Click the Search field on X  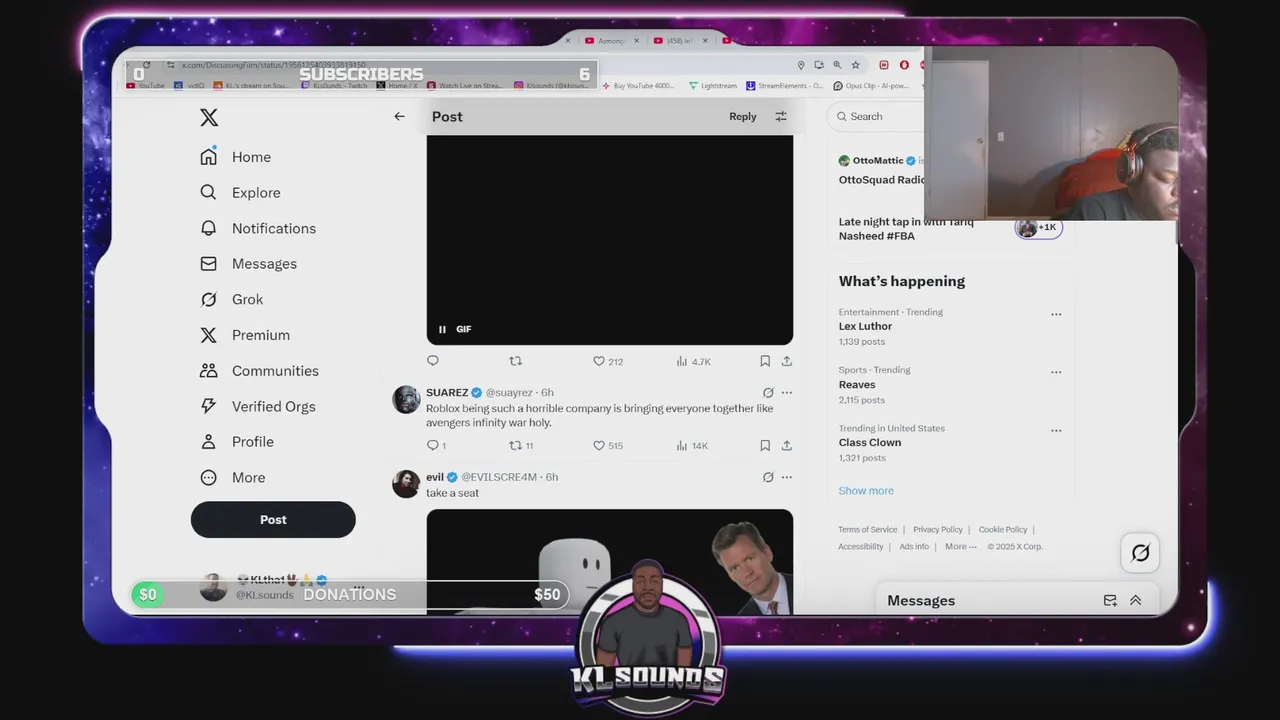tap(876, 117)
